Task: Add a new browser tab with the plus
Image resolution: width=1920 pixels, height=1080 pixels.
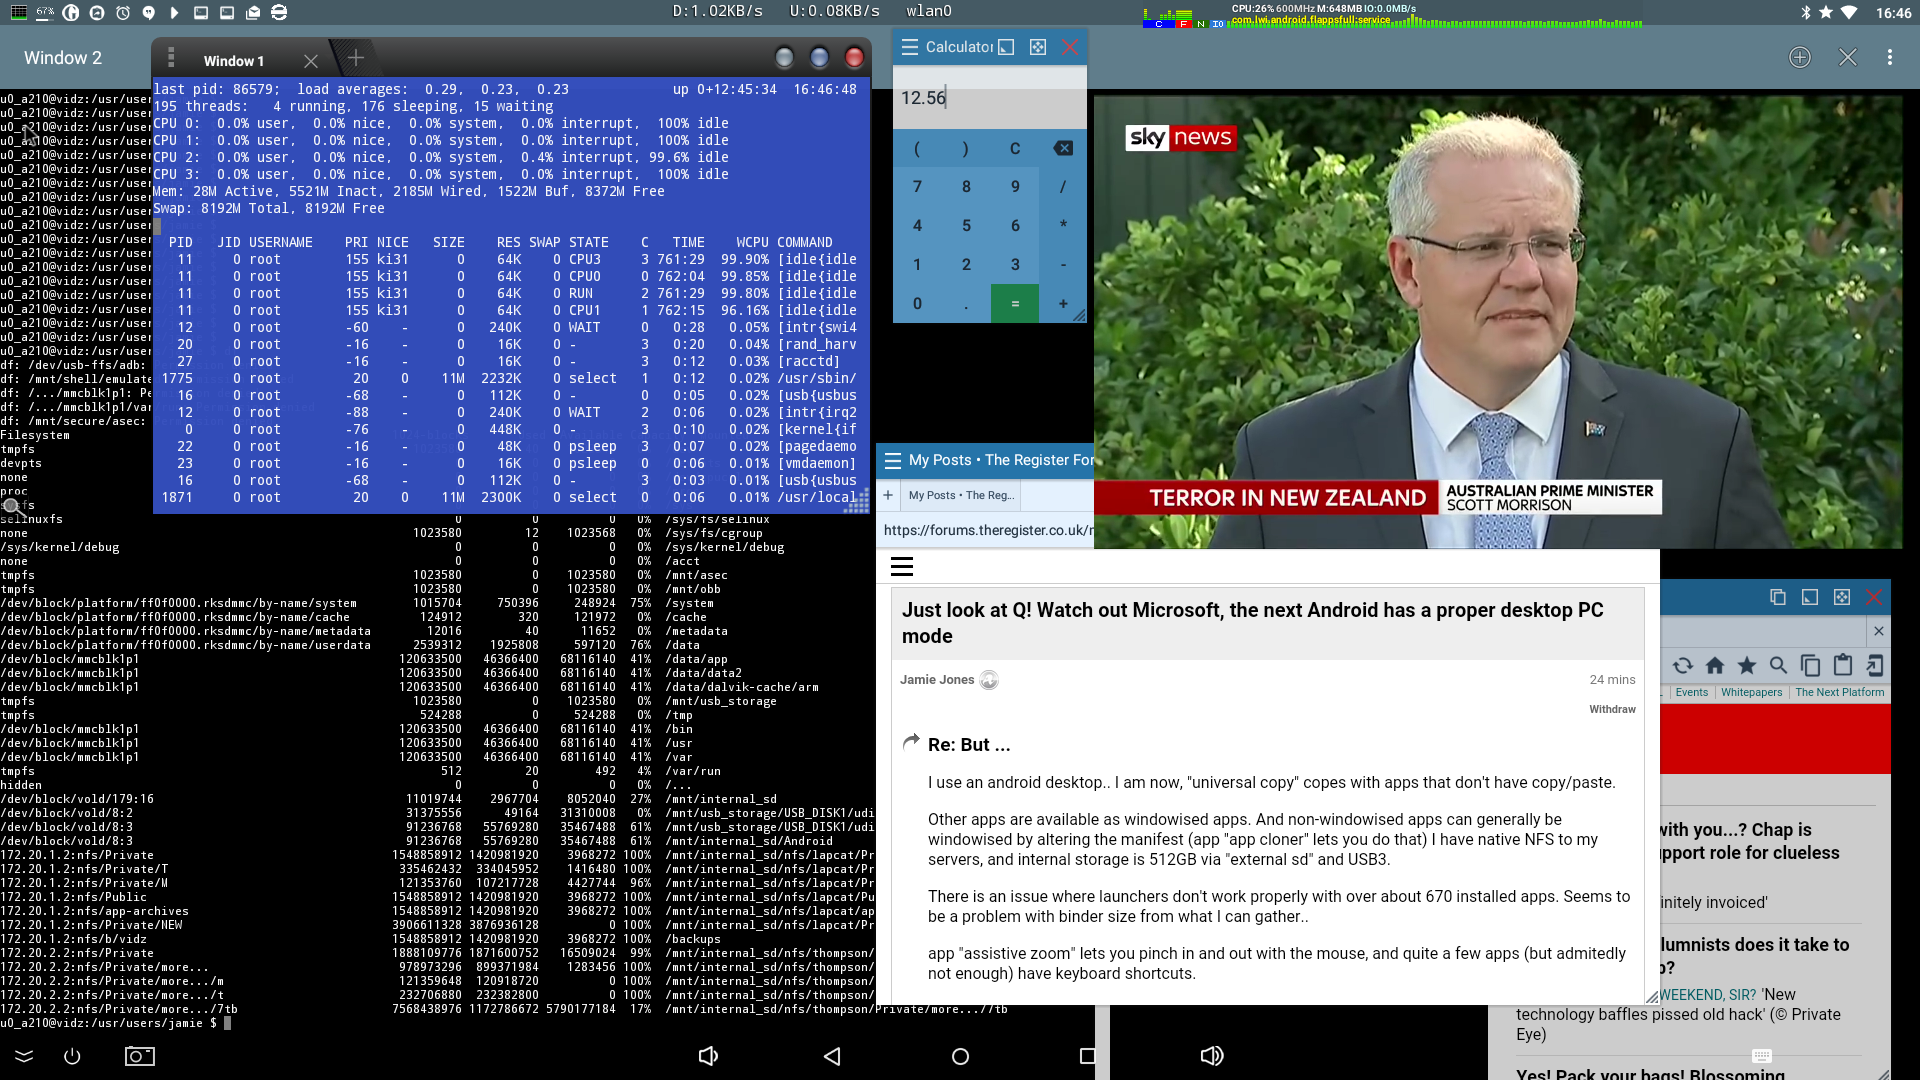Action: [888, 495]
